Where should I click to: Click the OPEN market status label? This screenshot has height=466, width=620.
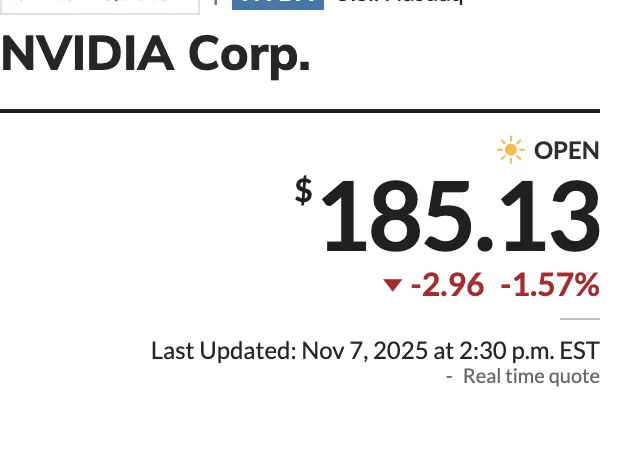[x=566, y=151]
